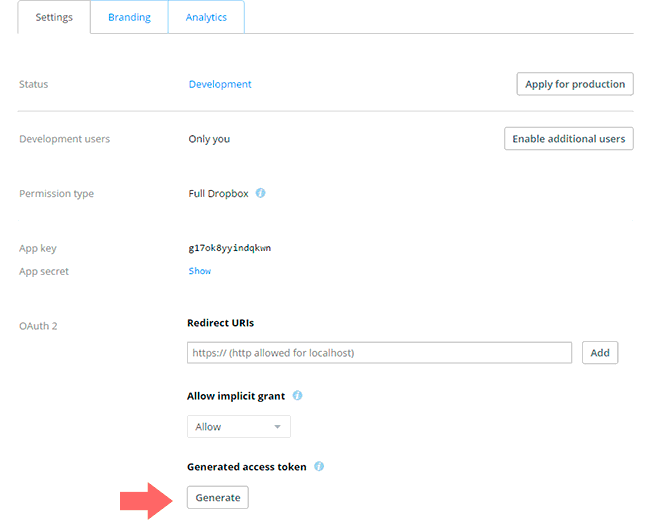Click Apply for production button
The height and width of the screenshot is (531, 654).
tap(575, 84)
